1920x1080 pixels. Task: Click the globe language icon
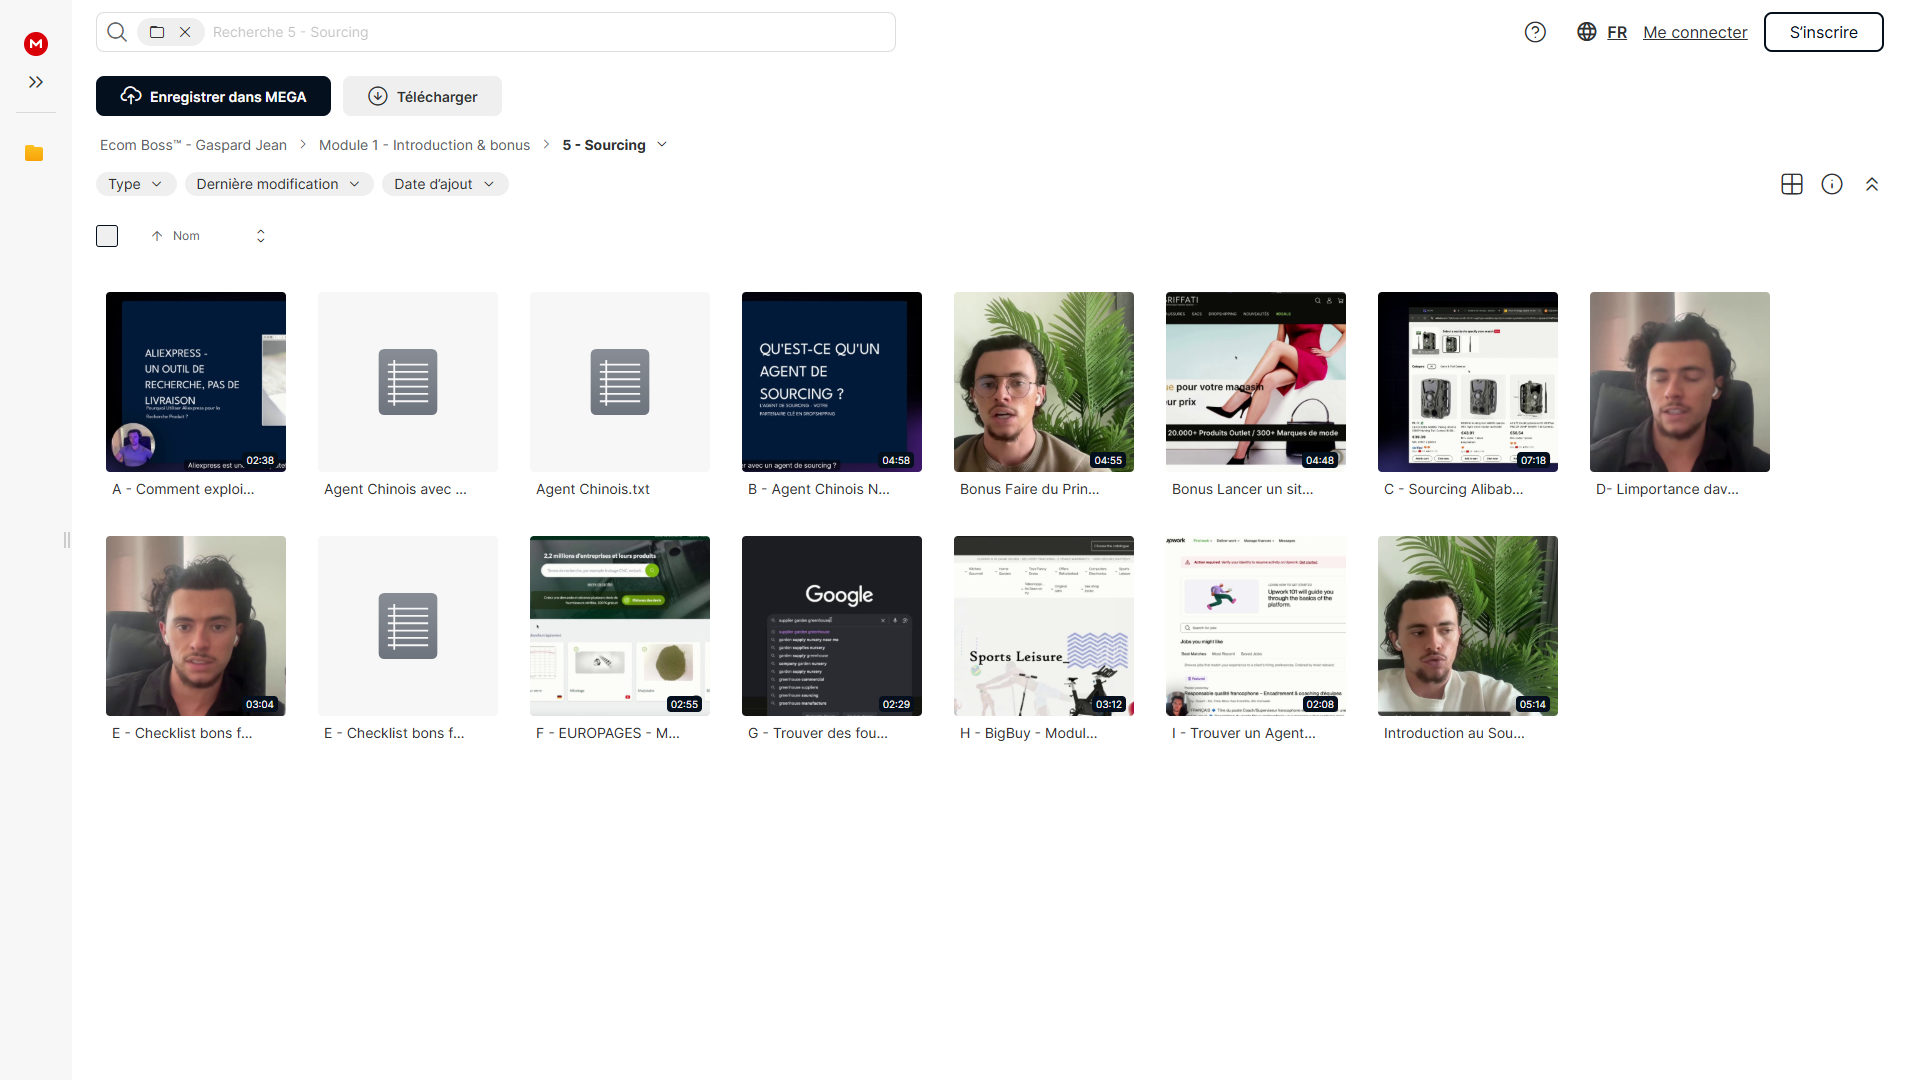tap(1586, 32)
